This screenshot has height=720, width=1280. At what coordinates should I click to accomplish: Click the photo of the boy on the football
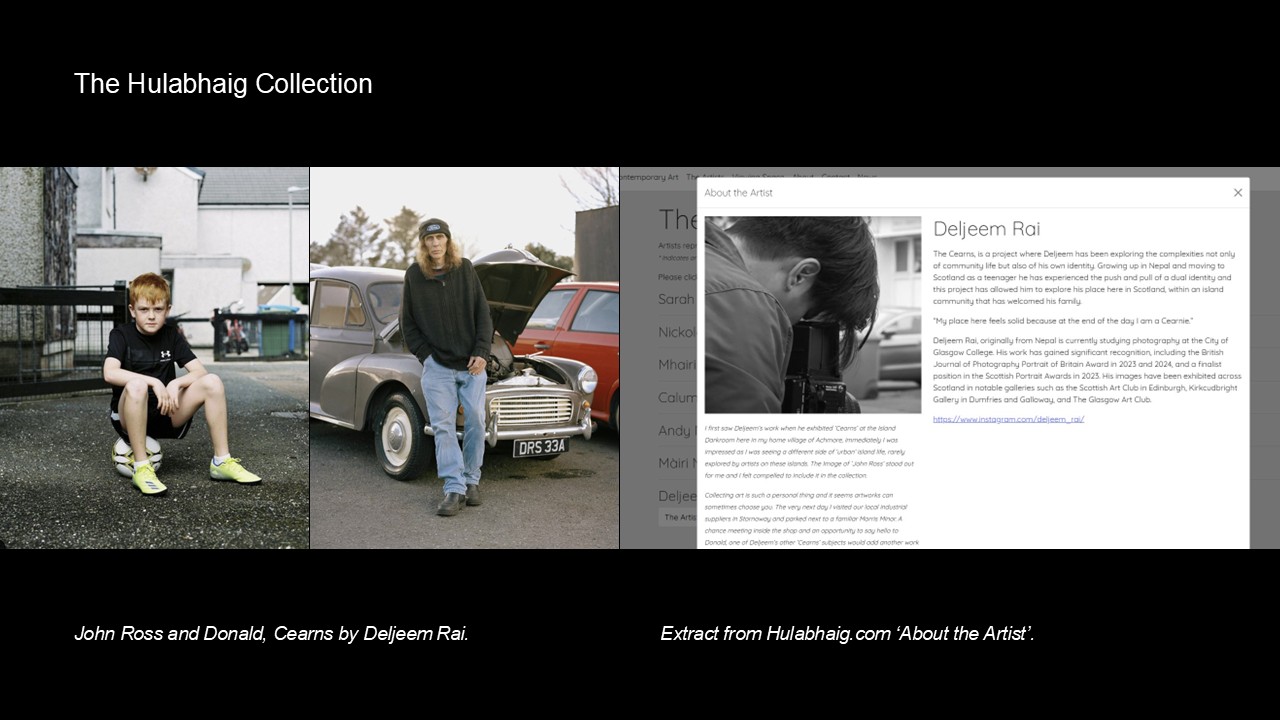[154, 358]
